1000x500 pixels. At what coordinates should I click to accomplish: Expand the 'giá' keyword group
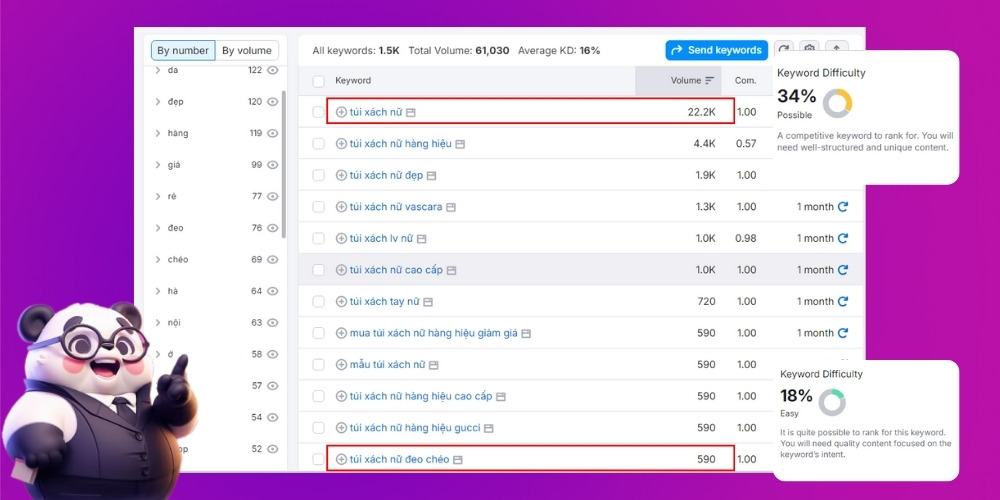158,165
